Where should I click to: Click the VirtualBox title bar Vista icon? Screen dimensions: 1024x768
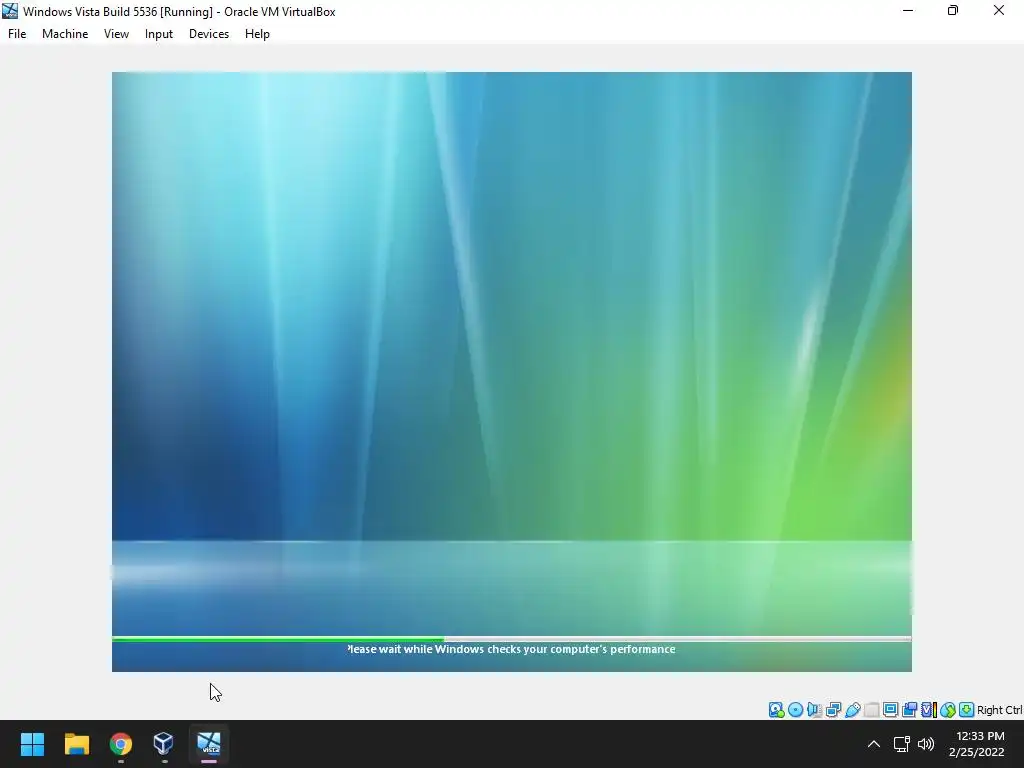(10, 11)
